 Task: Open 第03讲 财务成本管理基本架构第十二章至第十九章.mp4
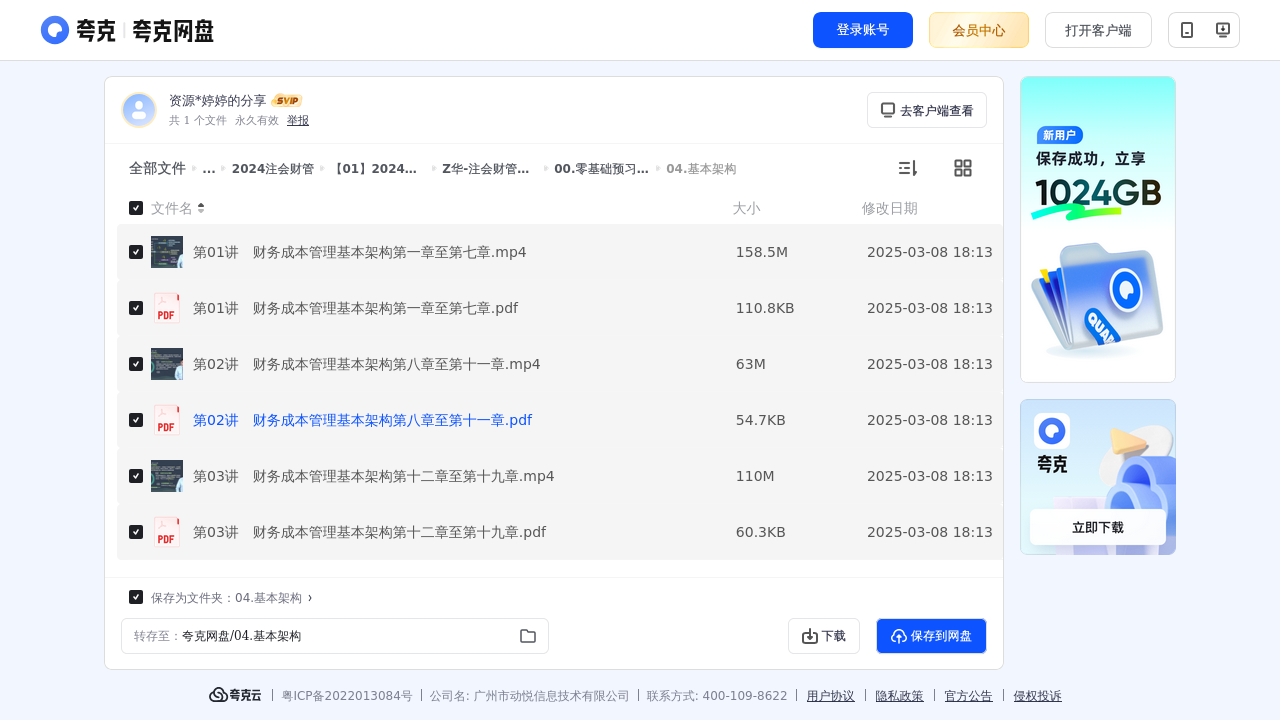point(374,476)
